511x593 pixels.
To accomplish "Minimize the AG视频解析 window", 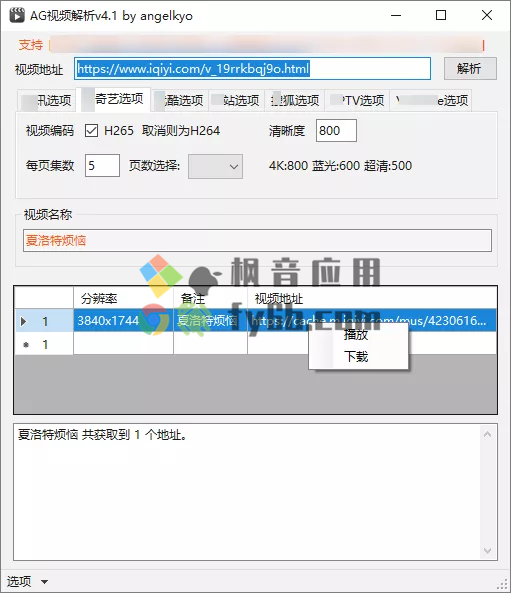I will 396,16.
